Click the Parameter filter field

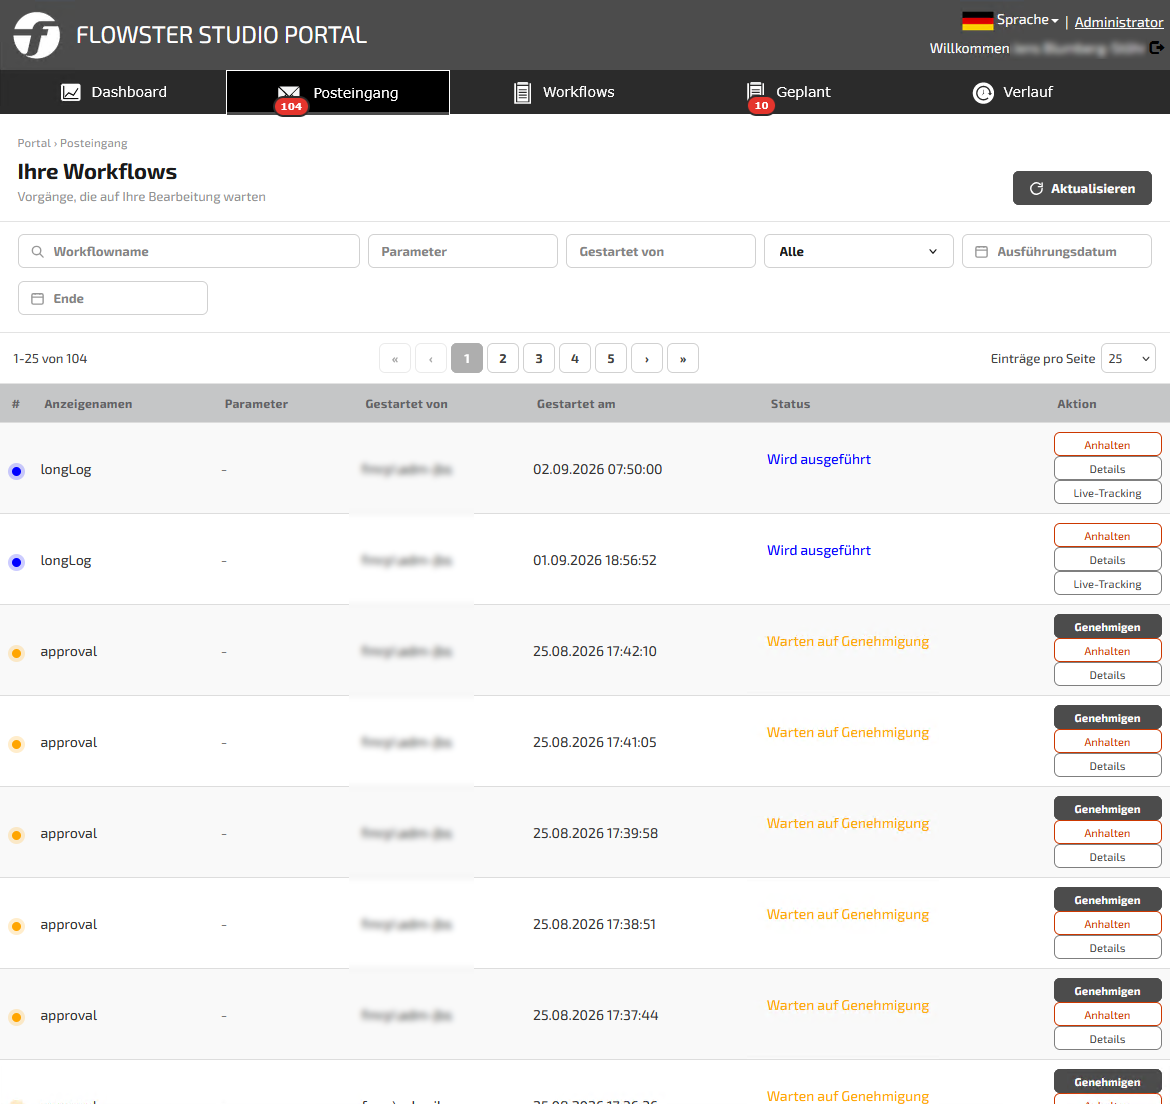463,251
